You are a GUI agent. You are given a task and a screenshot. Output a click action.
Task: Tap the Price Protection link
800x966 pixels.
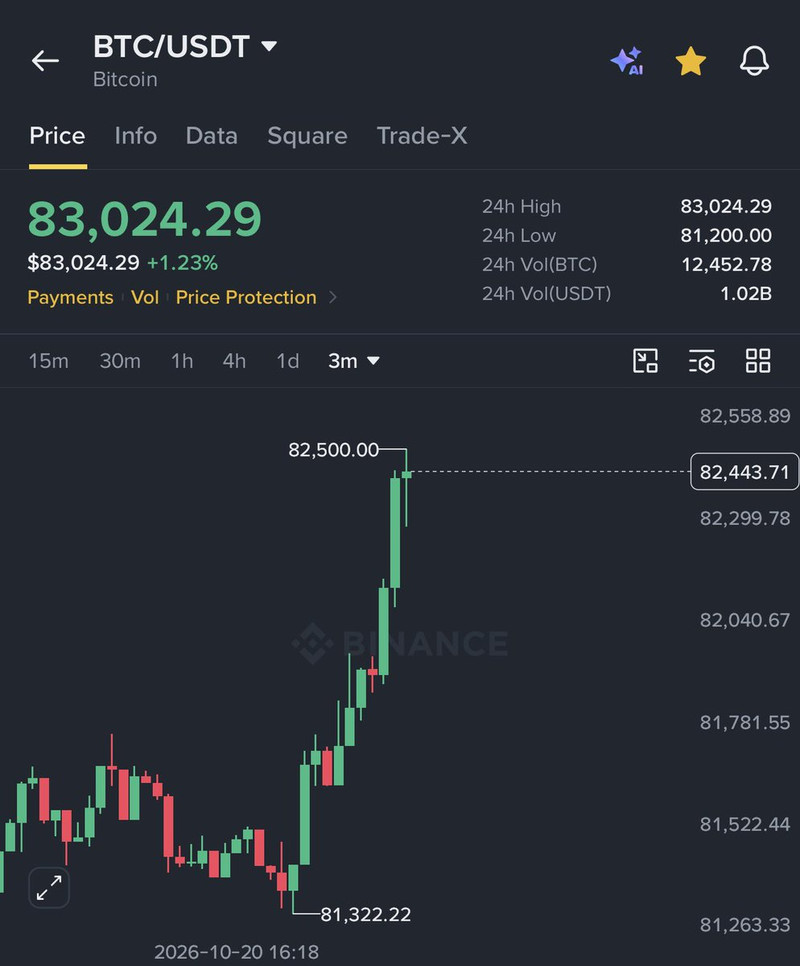[x=246, y=298]
